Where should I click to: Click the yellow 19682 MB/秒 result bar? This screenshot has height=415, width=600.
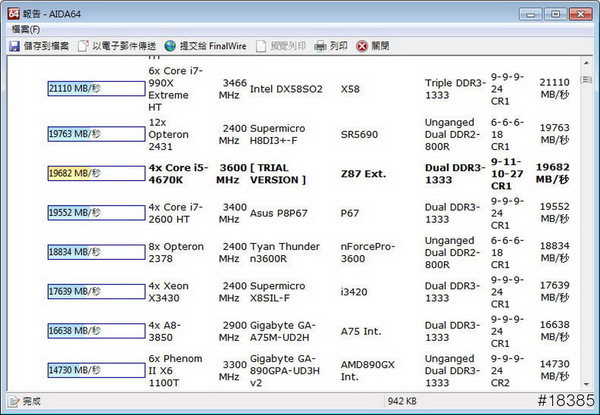(x=96, y=173)
